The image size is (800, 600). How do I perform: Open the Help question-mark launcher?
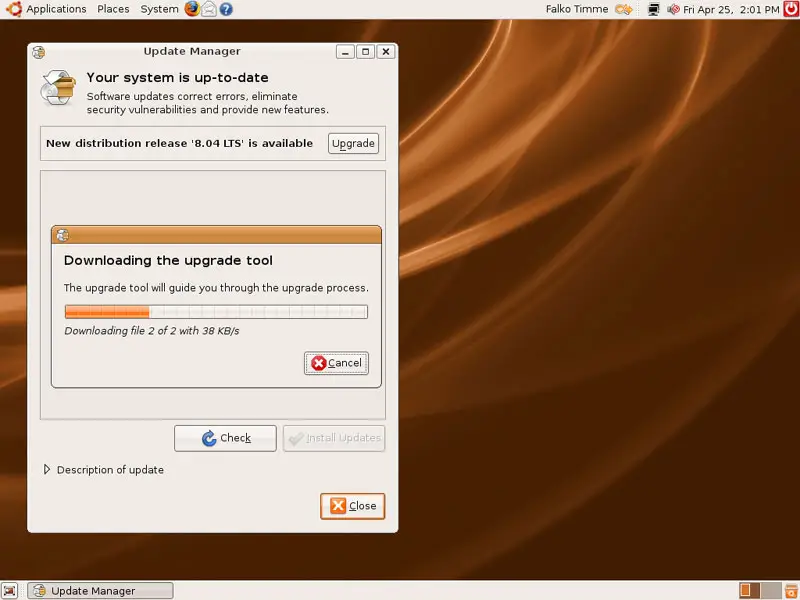tap(226, 9)
